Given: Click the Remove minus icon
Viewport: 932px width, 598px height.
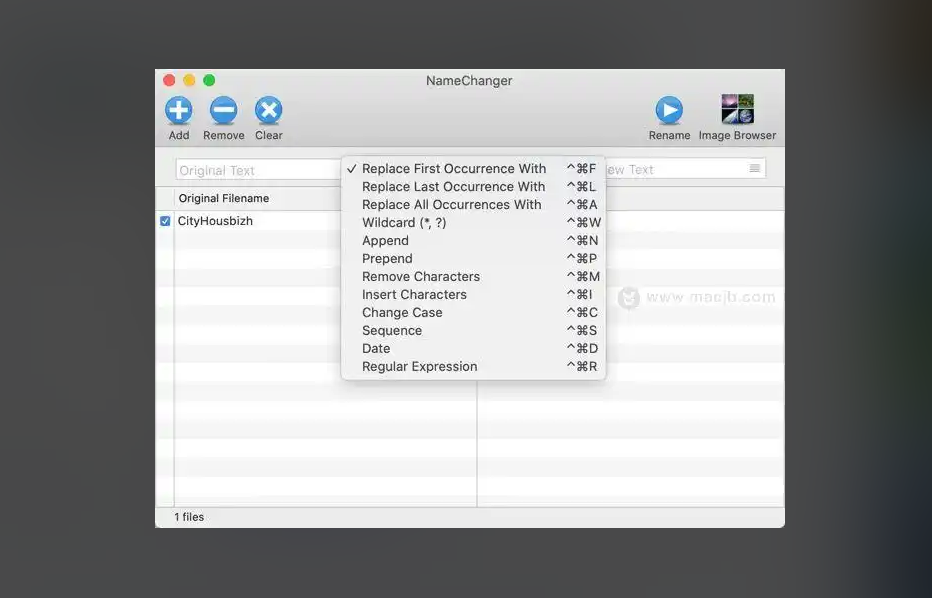Looking at the screenshot, I should 223,111.
